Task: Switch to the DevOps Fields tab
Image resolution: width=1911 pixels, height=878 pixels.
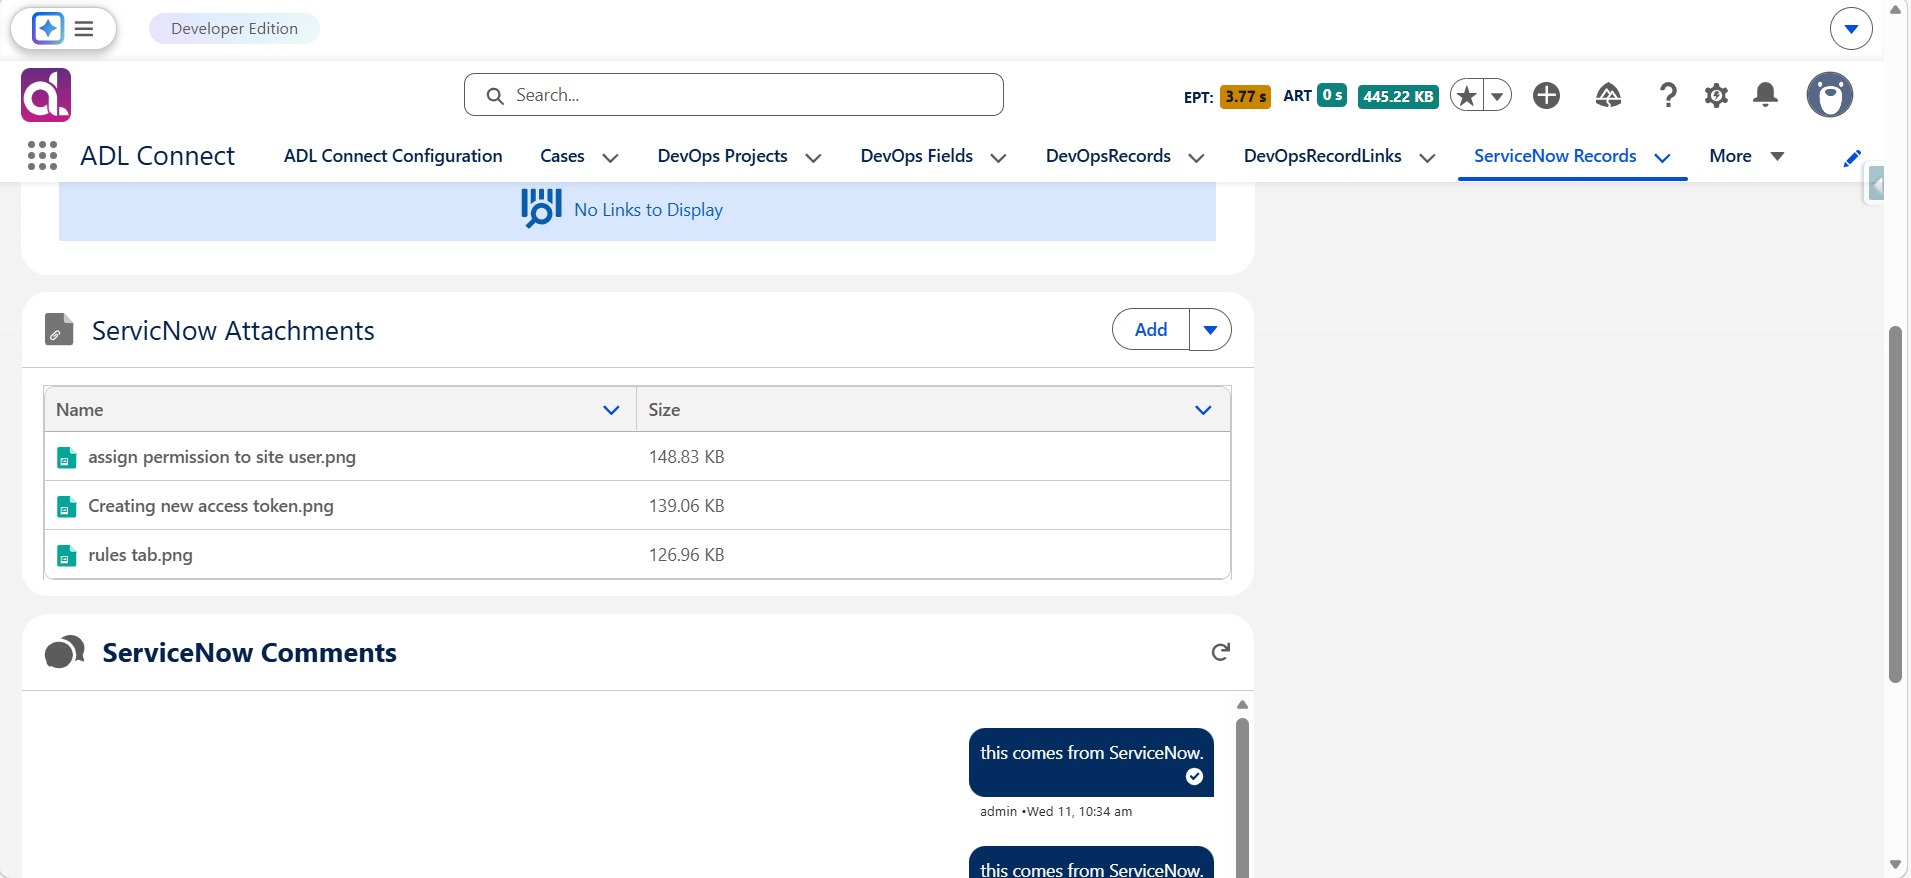Action: tap(916, 156)
